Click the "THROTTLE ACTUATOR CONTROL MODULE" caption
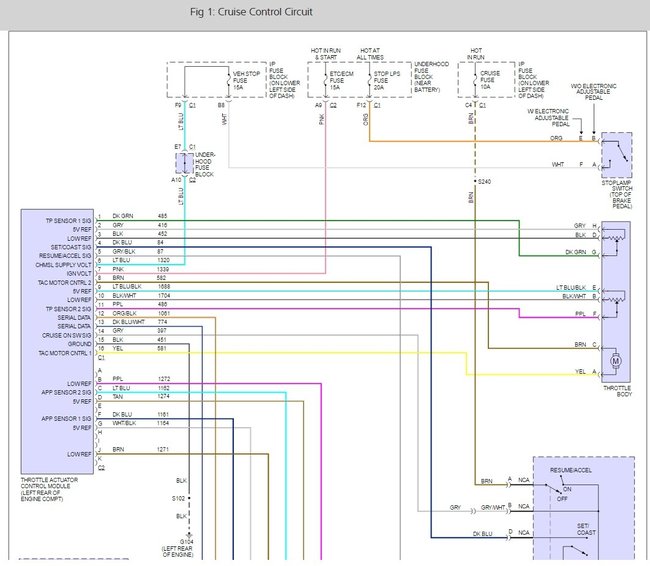 tap(49, 489)
